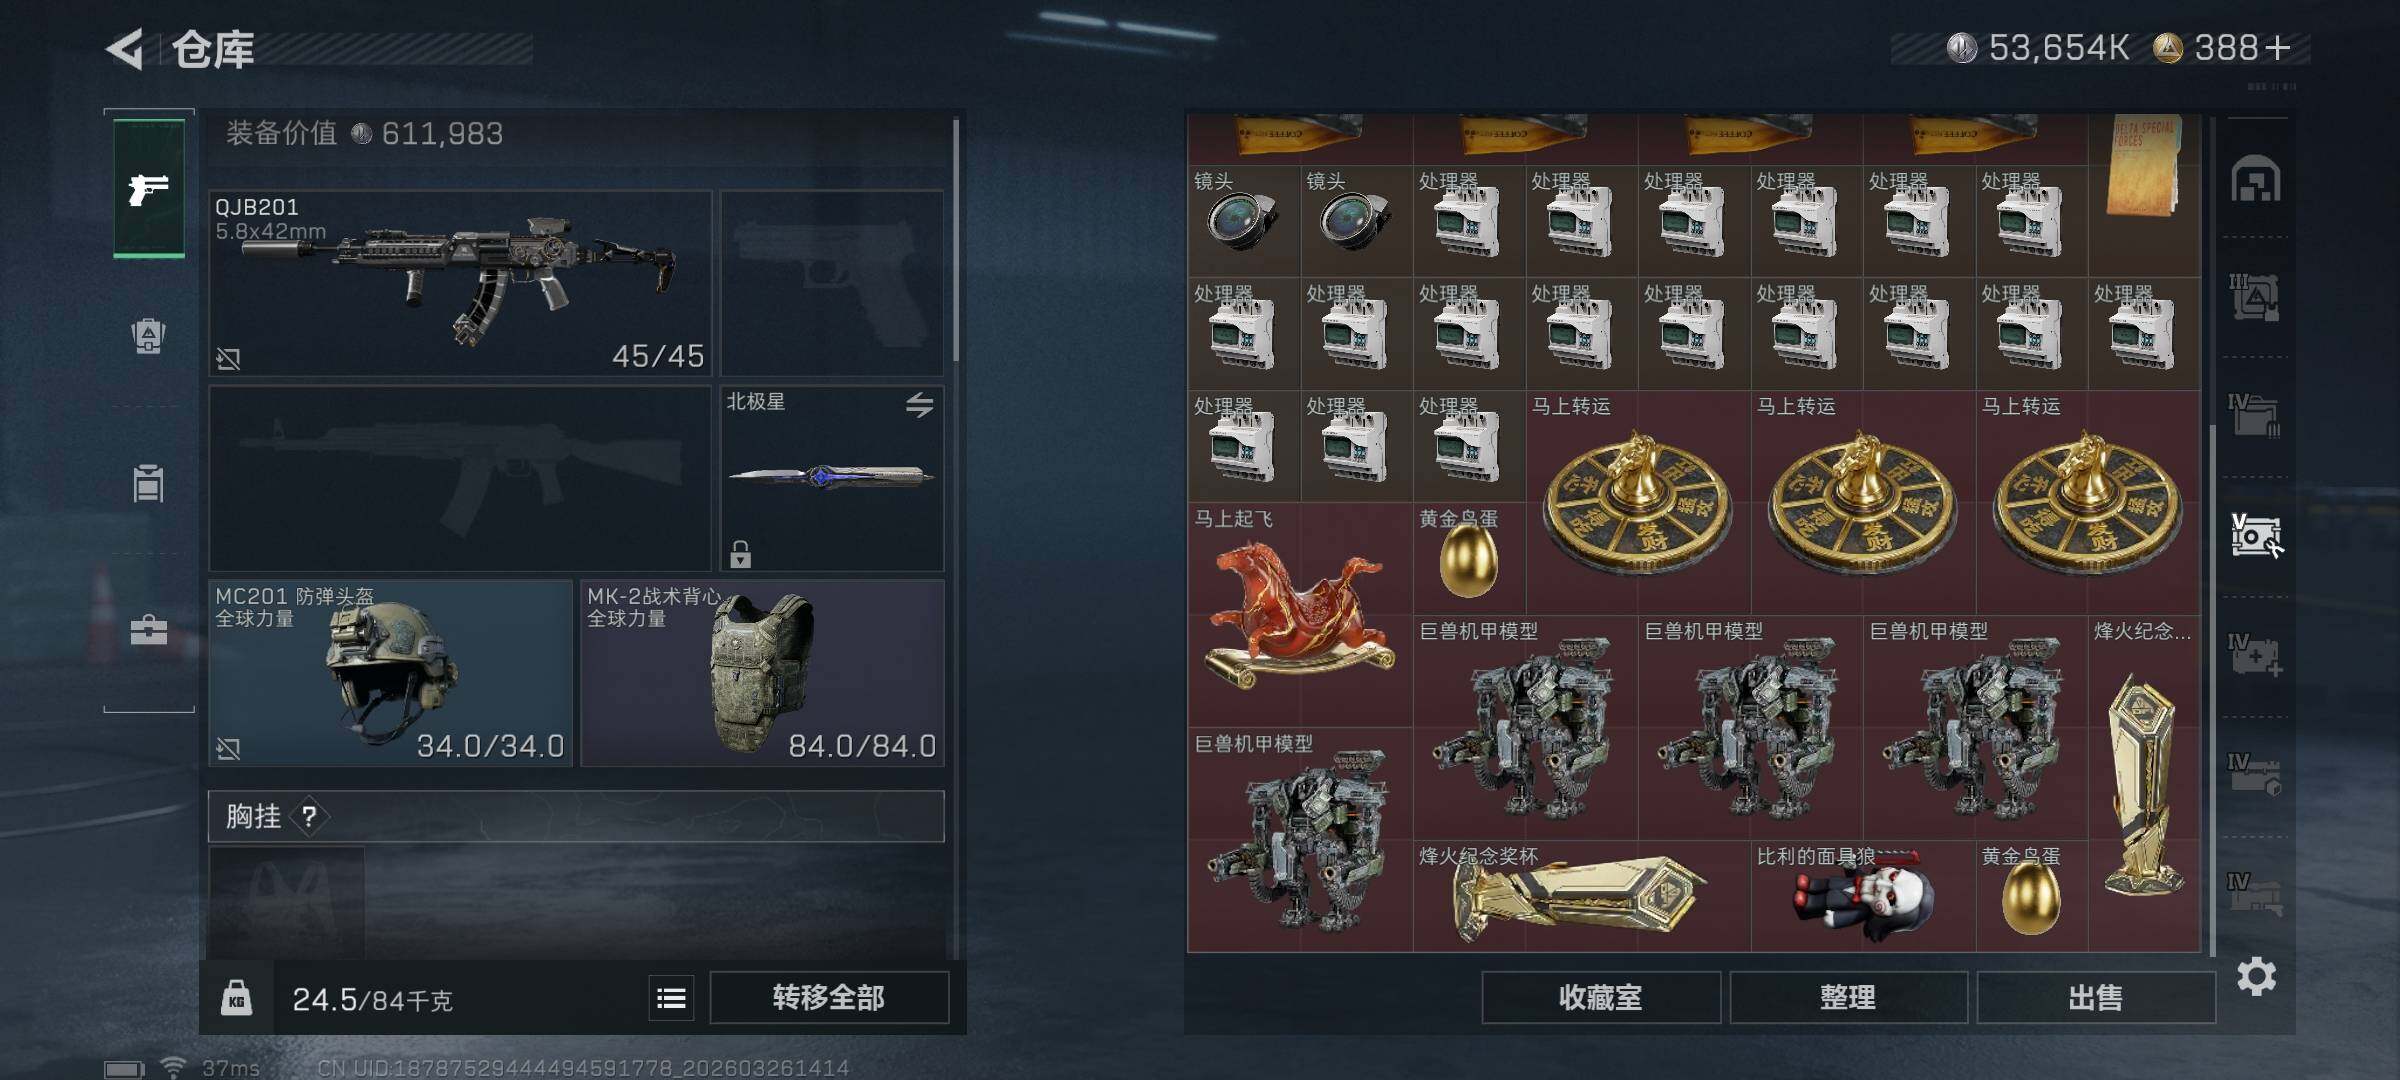Click the plus to add currency beside 388
The image size is (2400, 1080).
[2277, 48]
